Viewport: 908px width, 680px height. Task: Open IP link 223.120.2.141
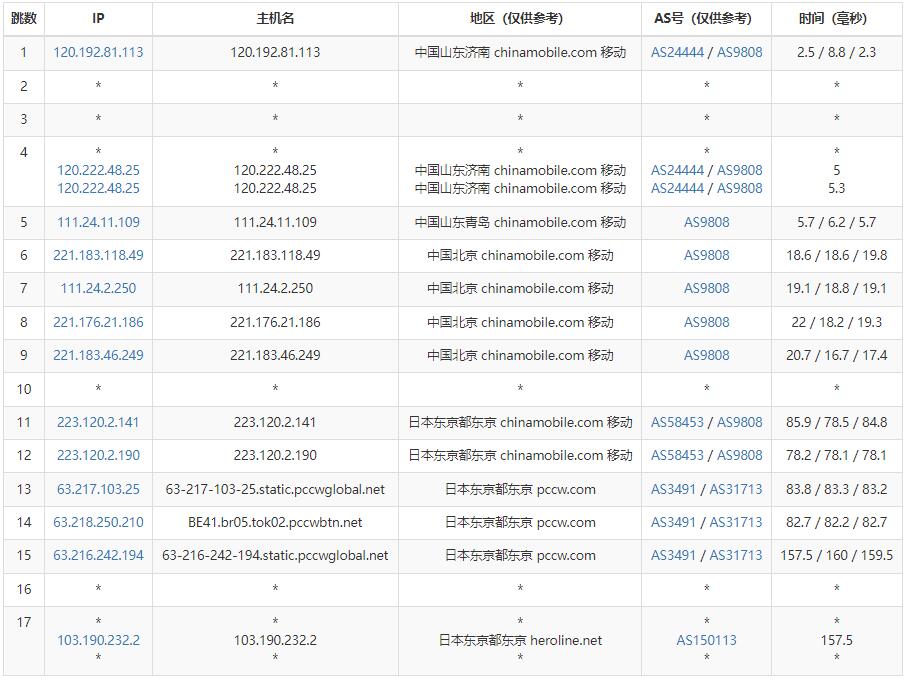coord(98,422)
